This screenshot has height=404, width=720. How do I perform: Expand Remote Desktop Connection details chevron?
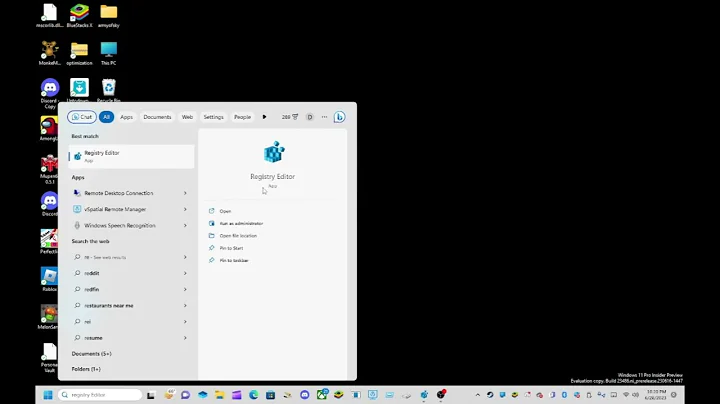[185, 193]
